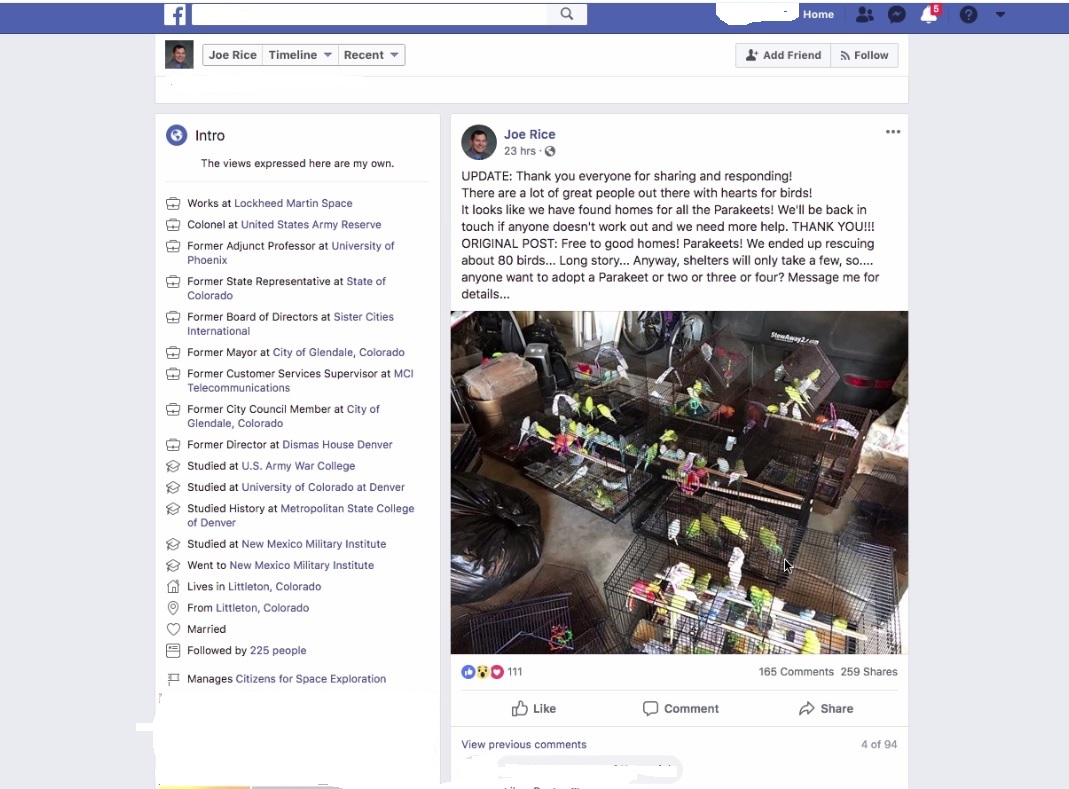Screen dimensions: 1069x789
Task: Open the Messenger icon
Action: click(x=897, y=15)
